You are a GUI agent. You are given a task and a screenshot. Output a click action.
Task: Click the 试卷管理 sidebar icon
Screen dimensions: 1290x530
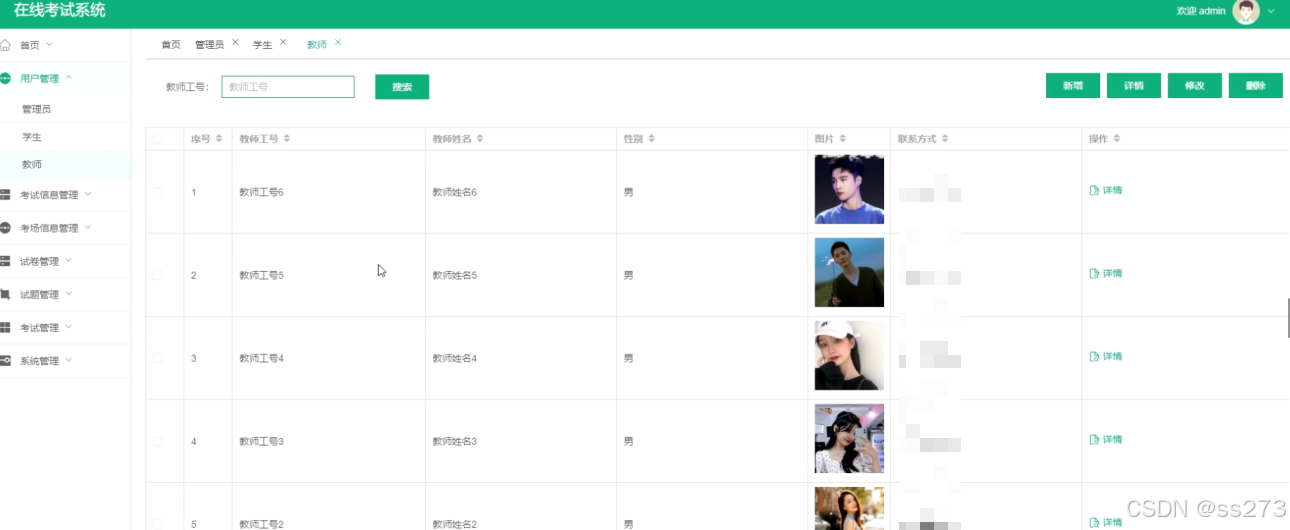click(x=5, y=261)
